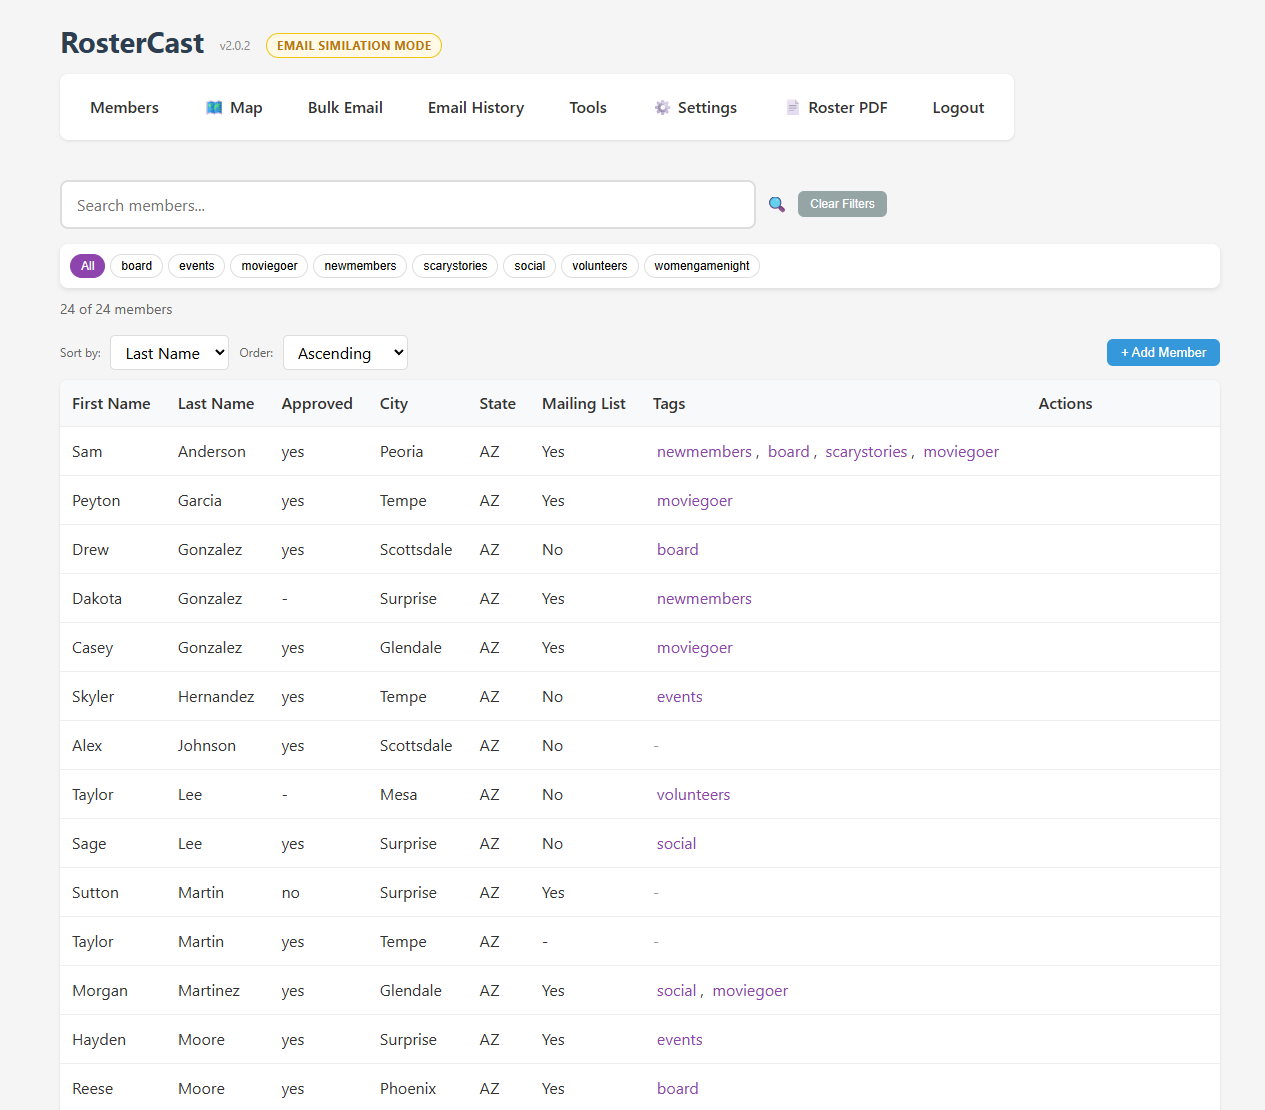Filter by the newmembers tag chip
The width and height of the screenshot is (1265, 1110).
[x=360, y=266]
